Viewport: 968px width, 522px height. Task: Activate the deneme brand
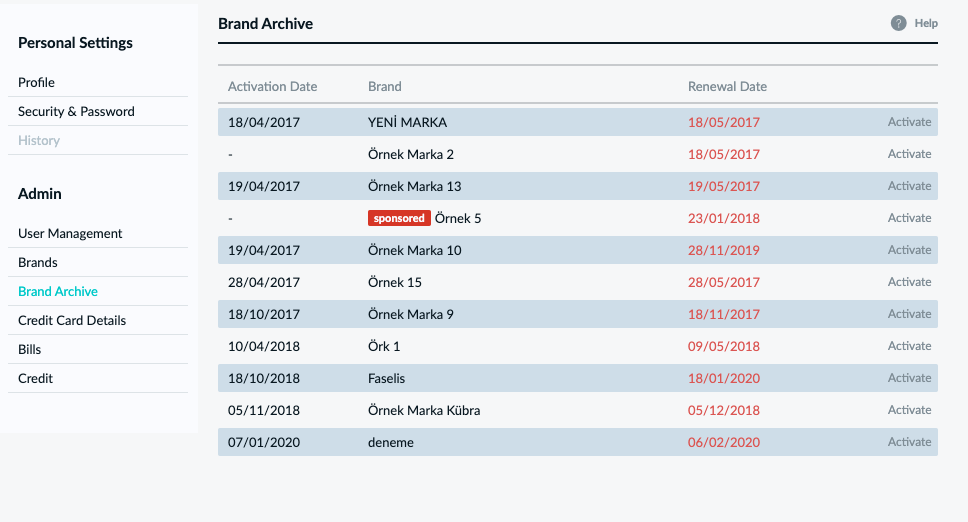pyautogui.click(x=909, y=442)
